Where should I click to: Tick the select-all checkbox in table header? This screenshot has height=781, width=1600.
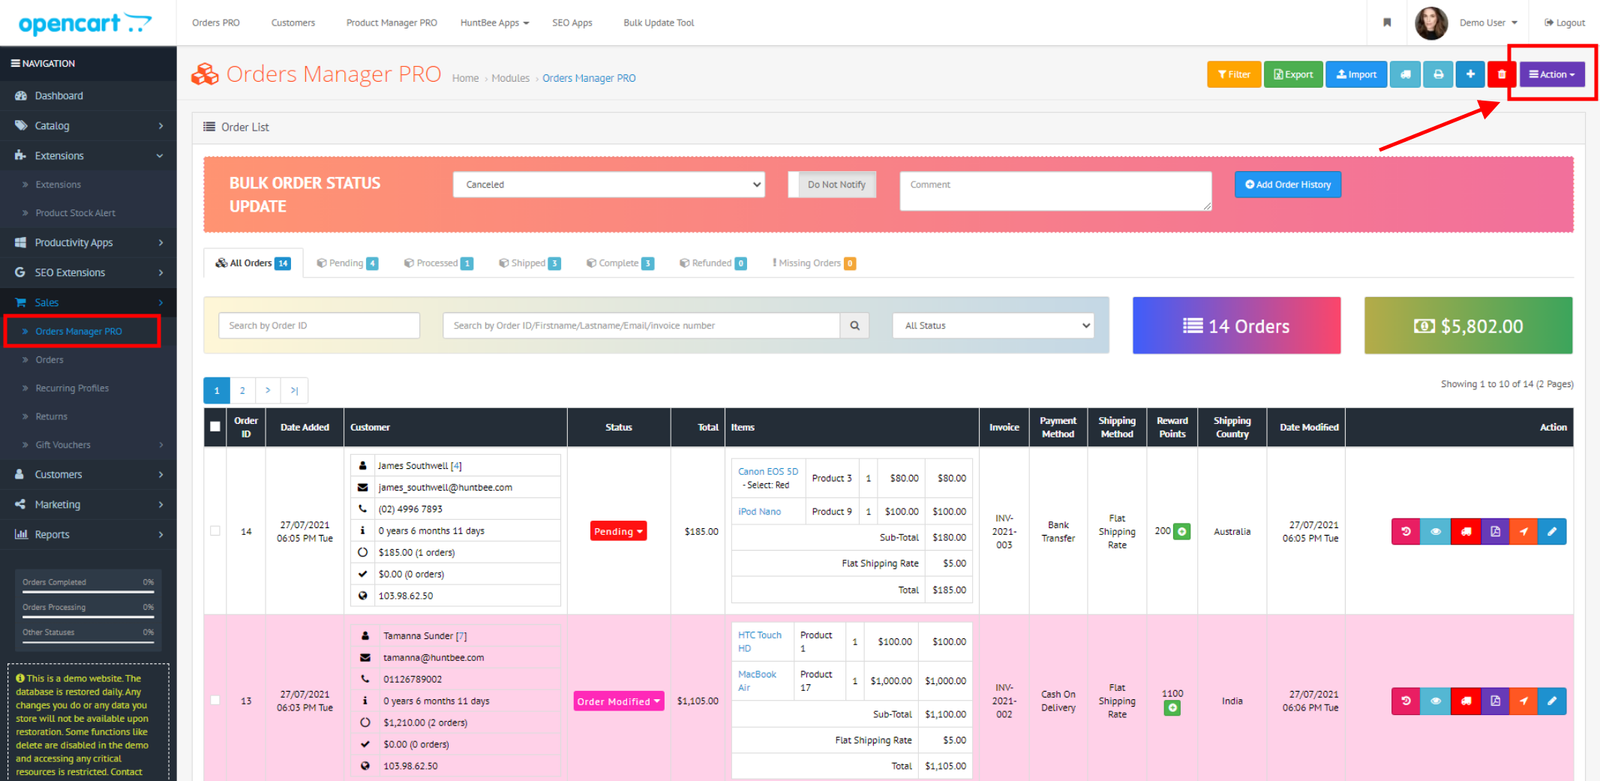pyautogui.click(x=215, y=427)
